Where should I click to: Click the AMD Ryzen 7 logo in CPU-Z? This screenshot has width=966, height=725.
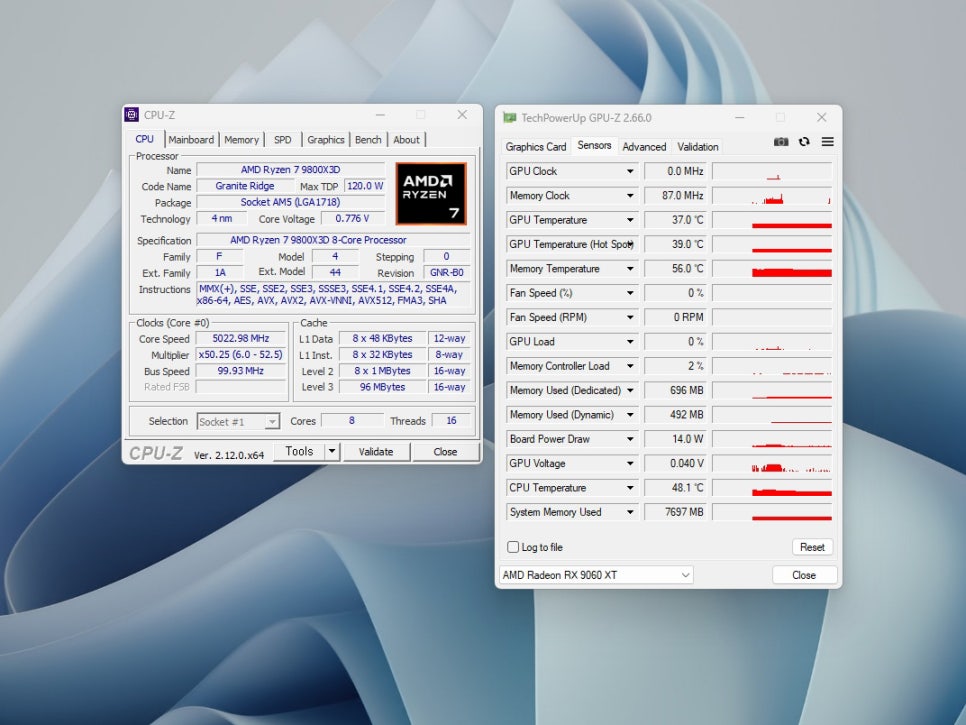(431, 193)
